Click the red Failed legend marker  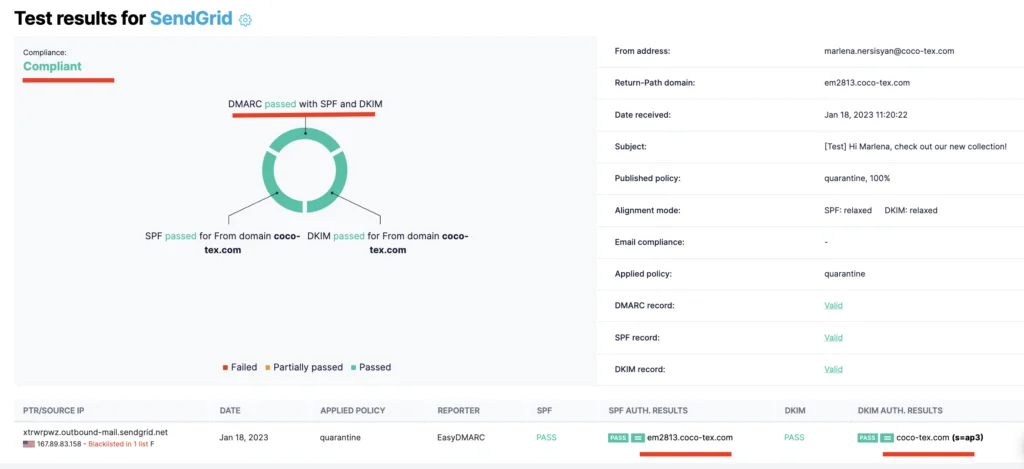[x=225, y=368]
